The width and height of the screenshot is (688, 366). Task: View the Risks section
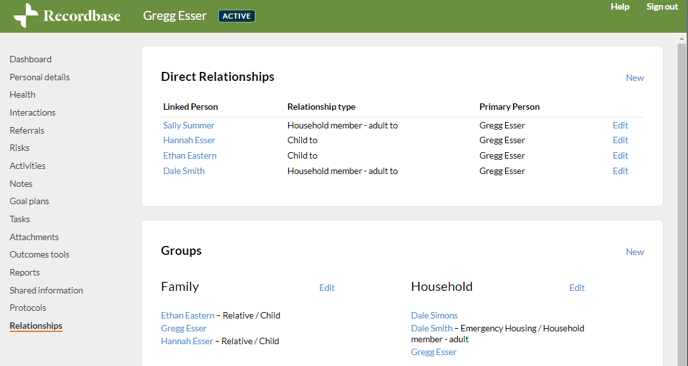point(19,148)
